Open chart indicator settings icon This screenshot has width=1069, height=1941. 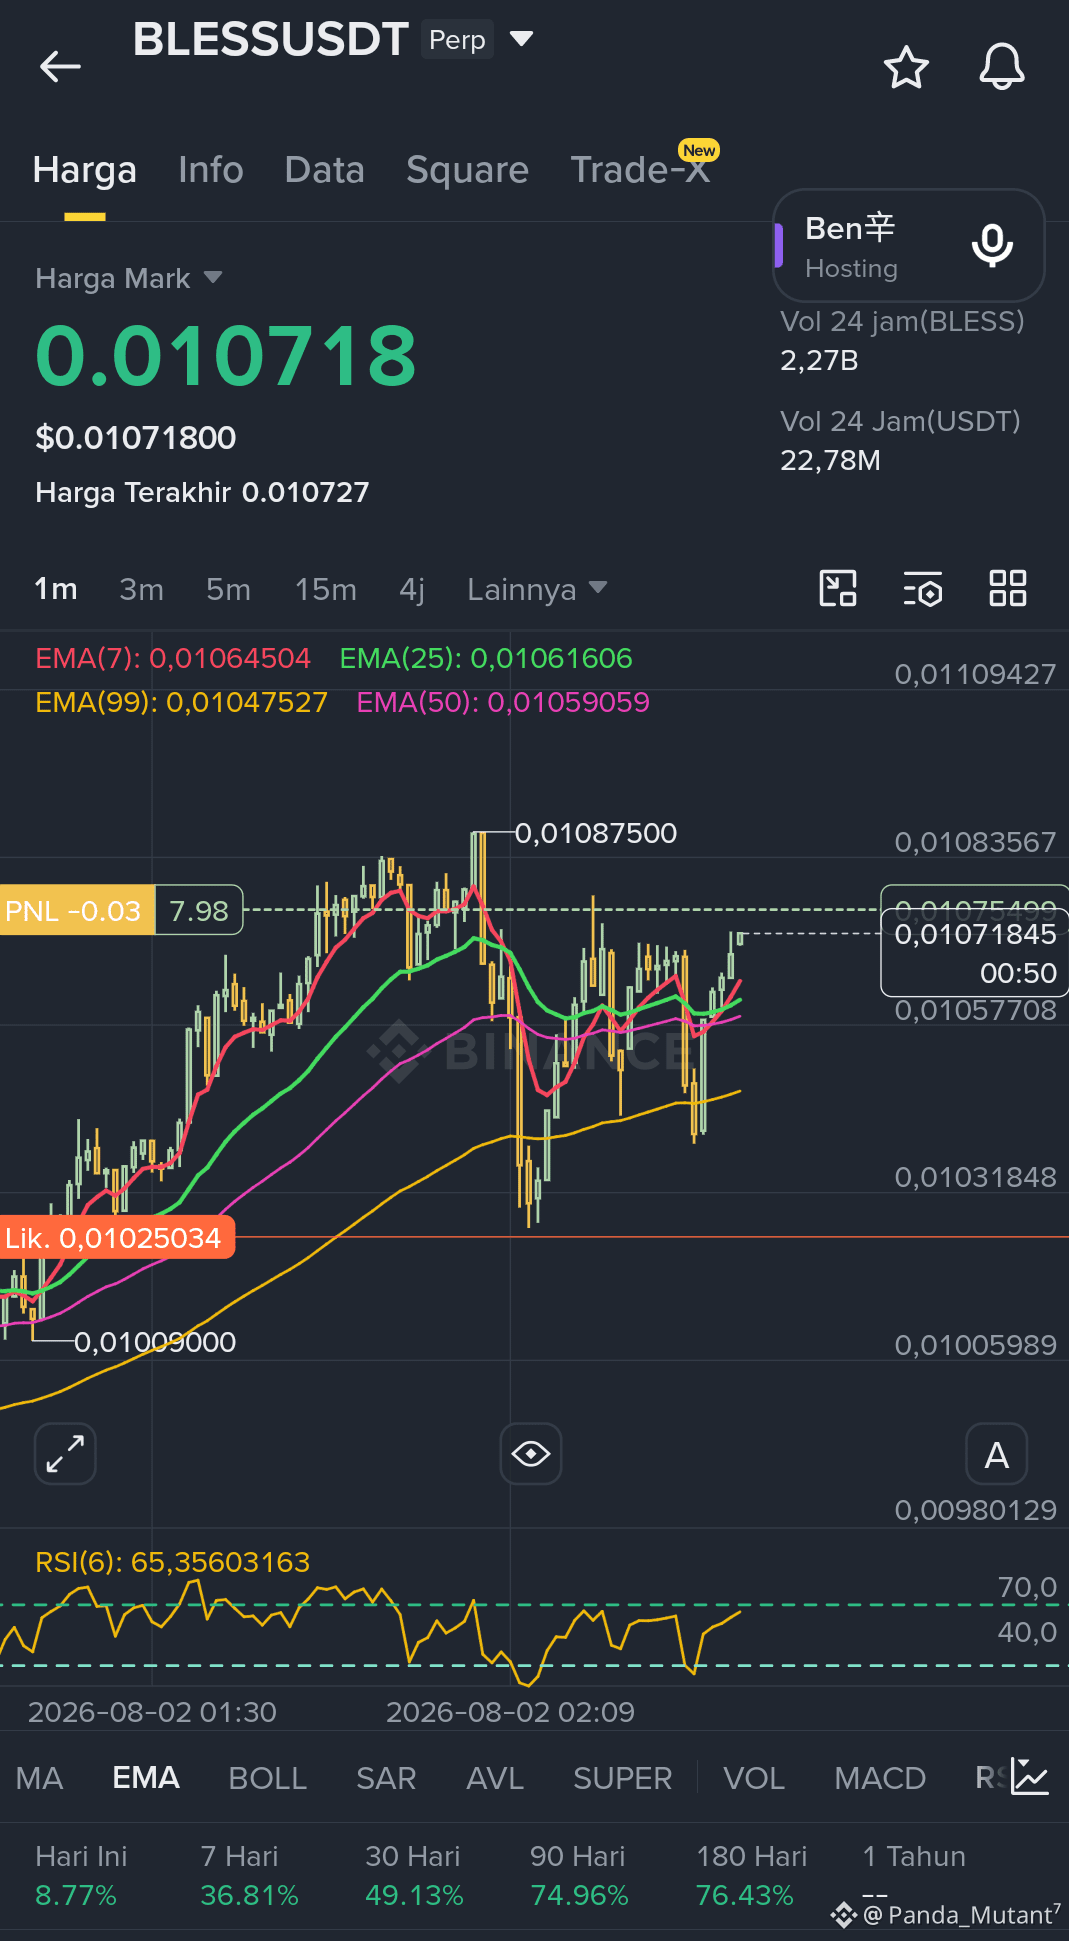tap(923, 588)
